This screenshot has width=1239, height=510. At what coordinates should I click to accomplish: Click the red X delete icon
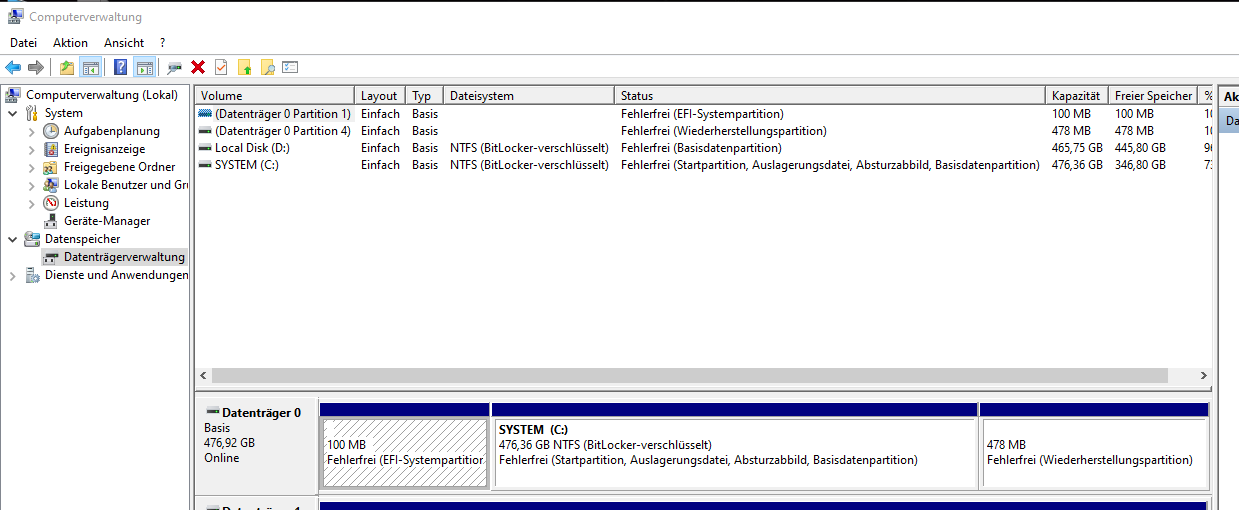coord(198,67)
